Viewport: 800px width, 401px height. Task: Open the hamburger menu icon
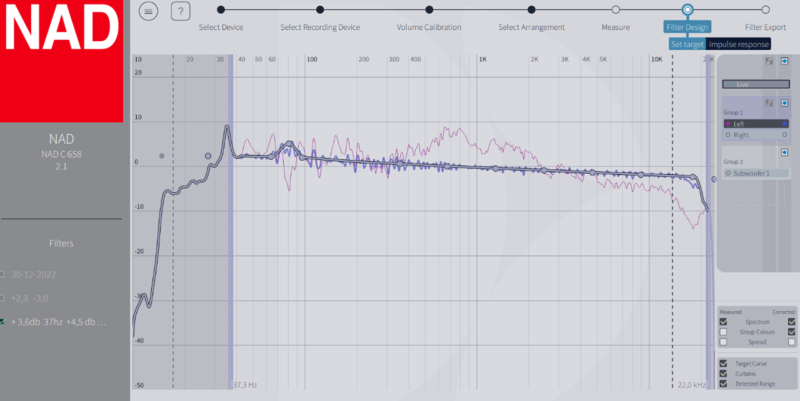click(148, 11)
